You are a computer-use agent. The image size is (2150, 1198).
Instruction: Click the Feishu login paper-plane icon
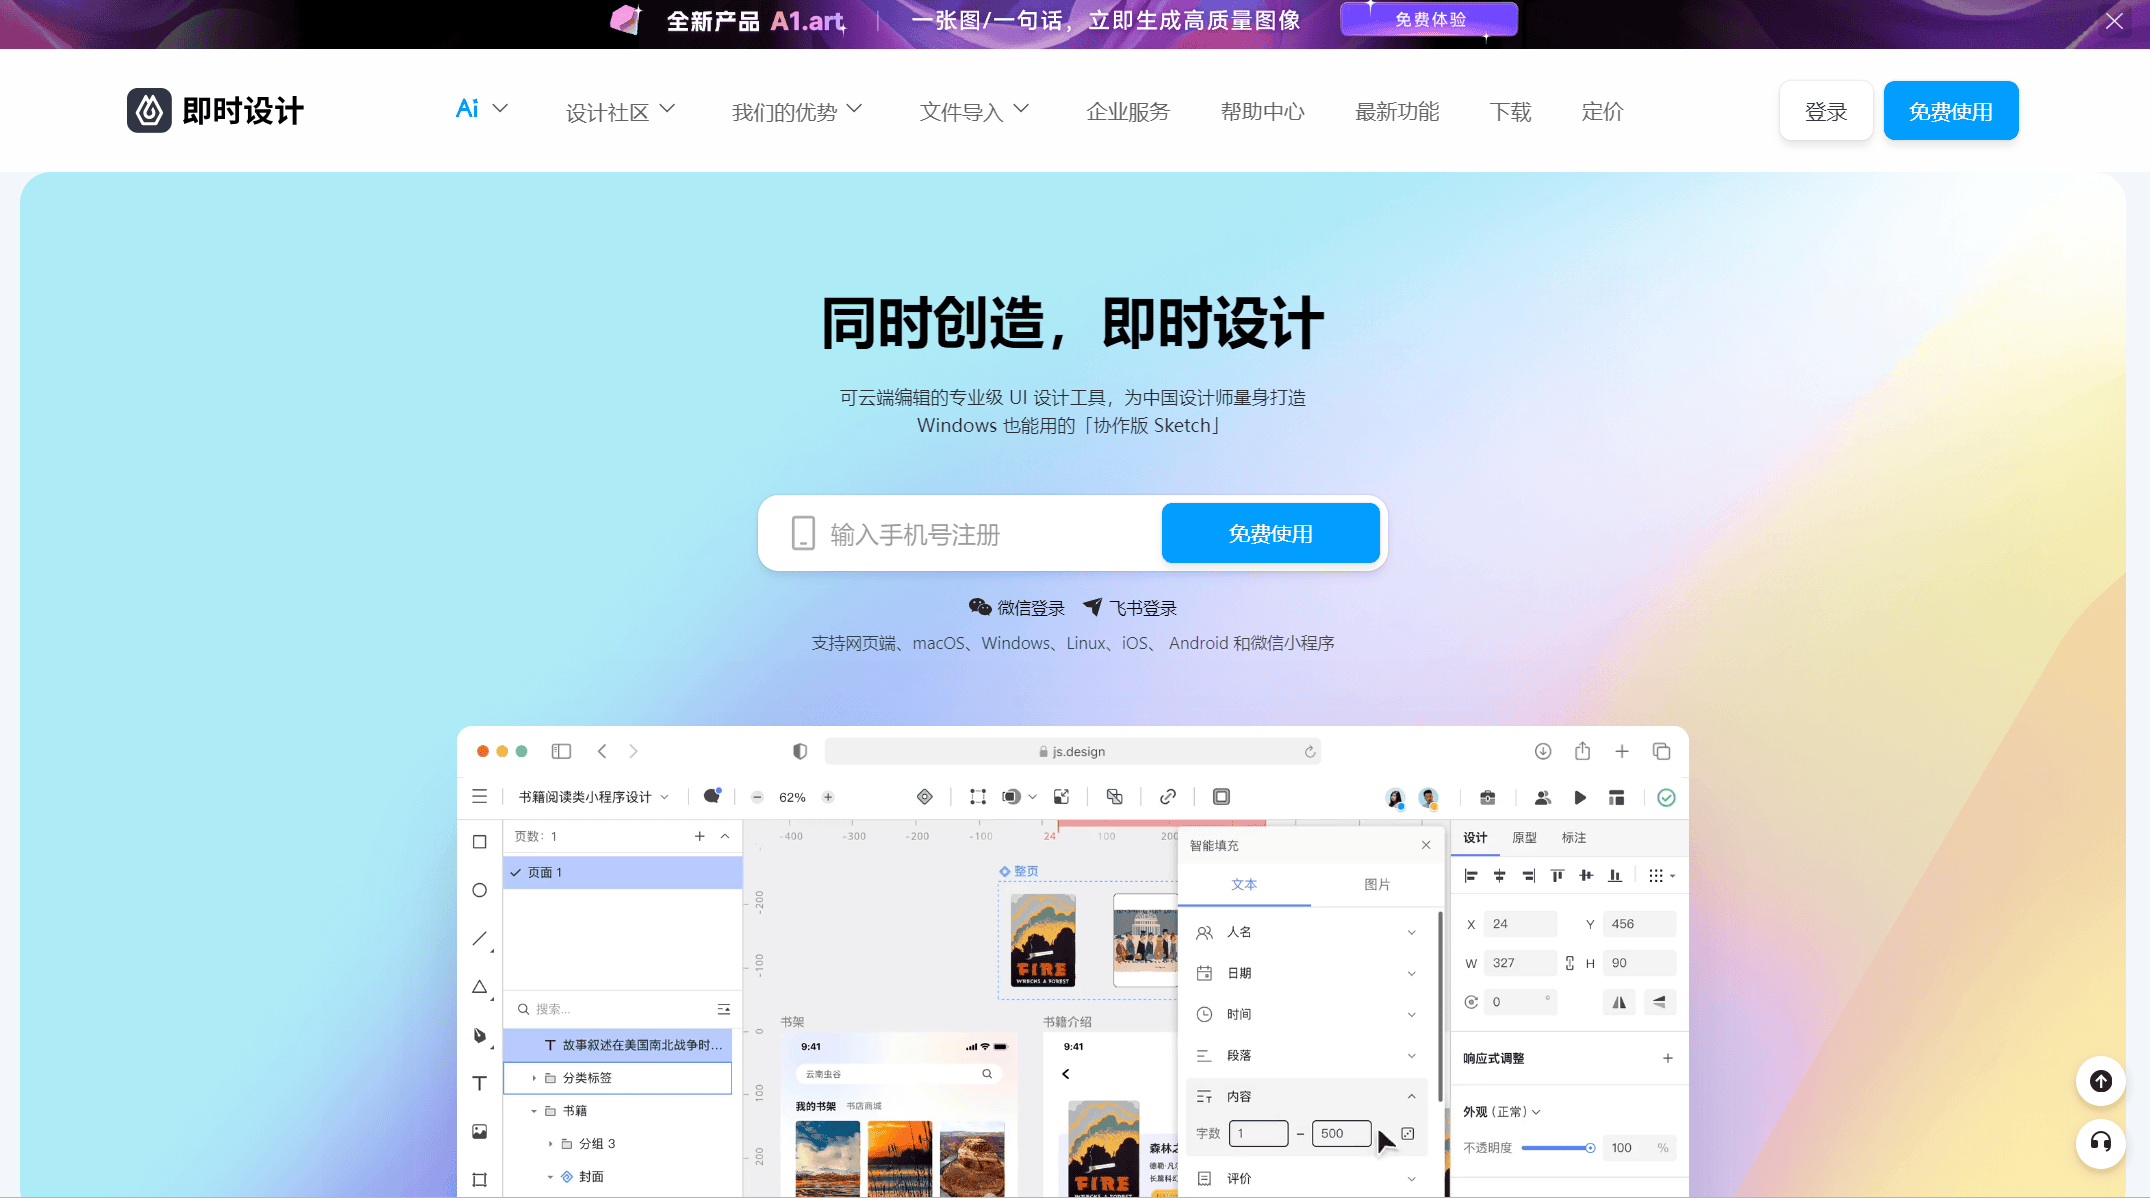(x=1093, y=607)
